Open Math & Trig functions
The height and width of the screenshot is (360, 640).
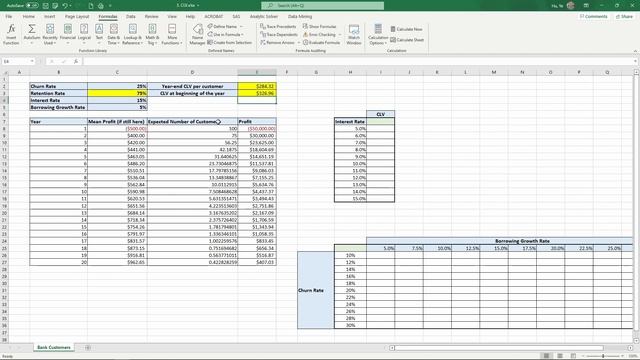(152, 34)
